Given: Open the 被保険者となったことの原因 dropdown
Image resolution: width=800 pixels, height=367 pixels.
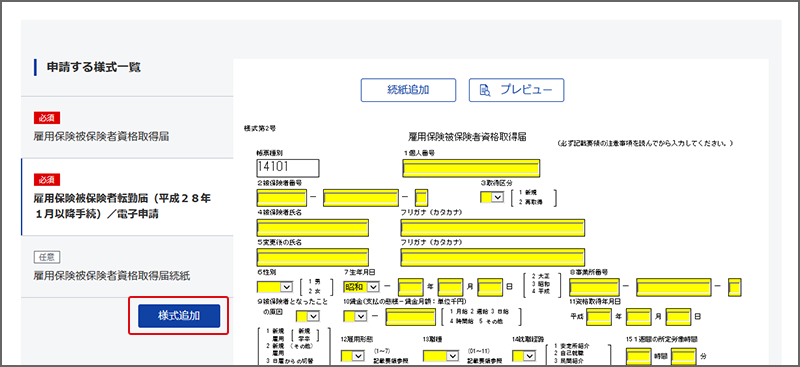Looking at the screenshot, I should pyautogui.click(x=308, y=316).
